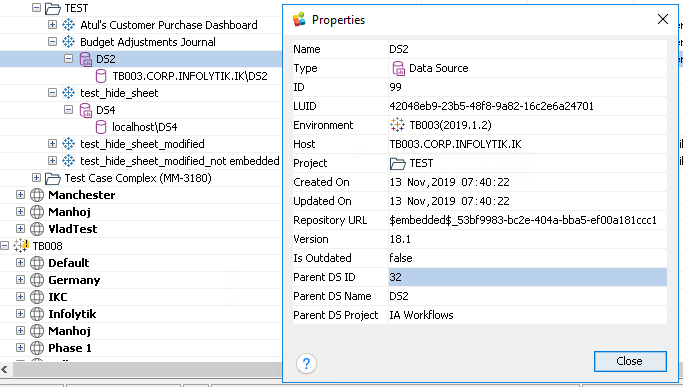Expand the Infolytik site node

pos(20,313)
